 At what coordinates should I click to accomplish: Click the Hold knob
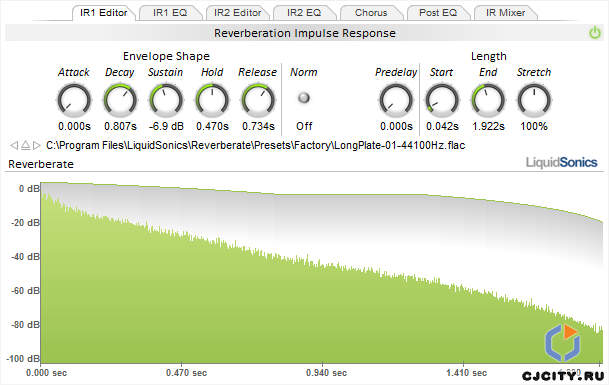[212, 101]
